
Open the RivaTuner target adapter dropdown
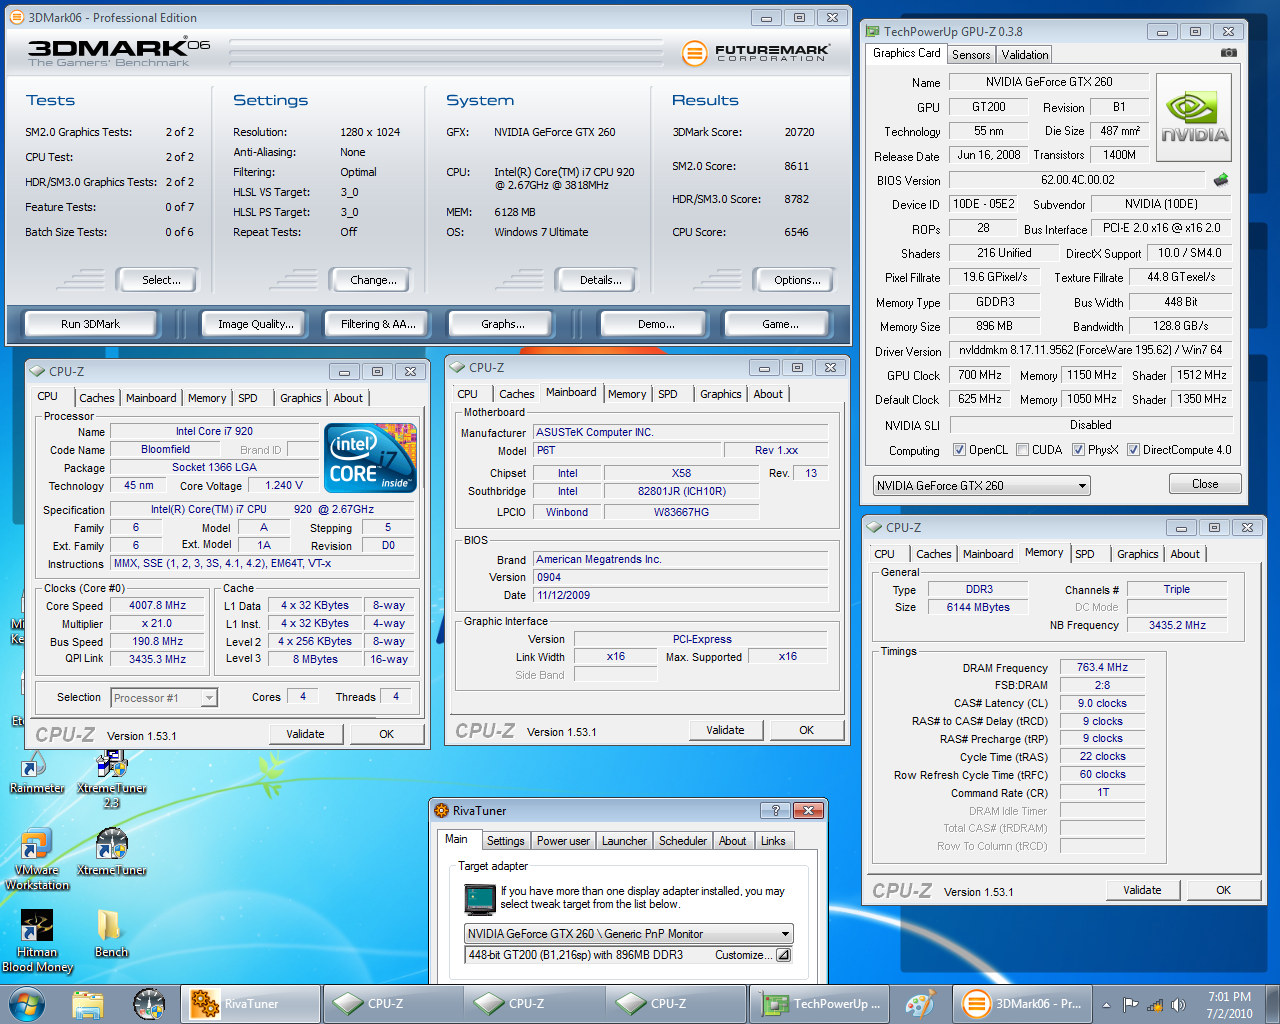pos(785,934)
